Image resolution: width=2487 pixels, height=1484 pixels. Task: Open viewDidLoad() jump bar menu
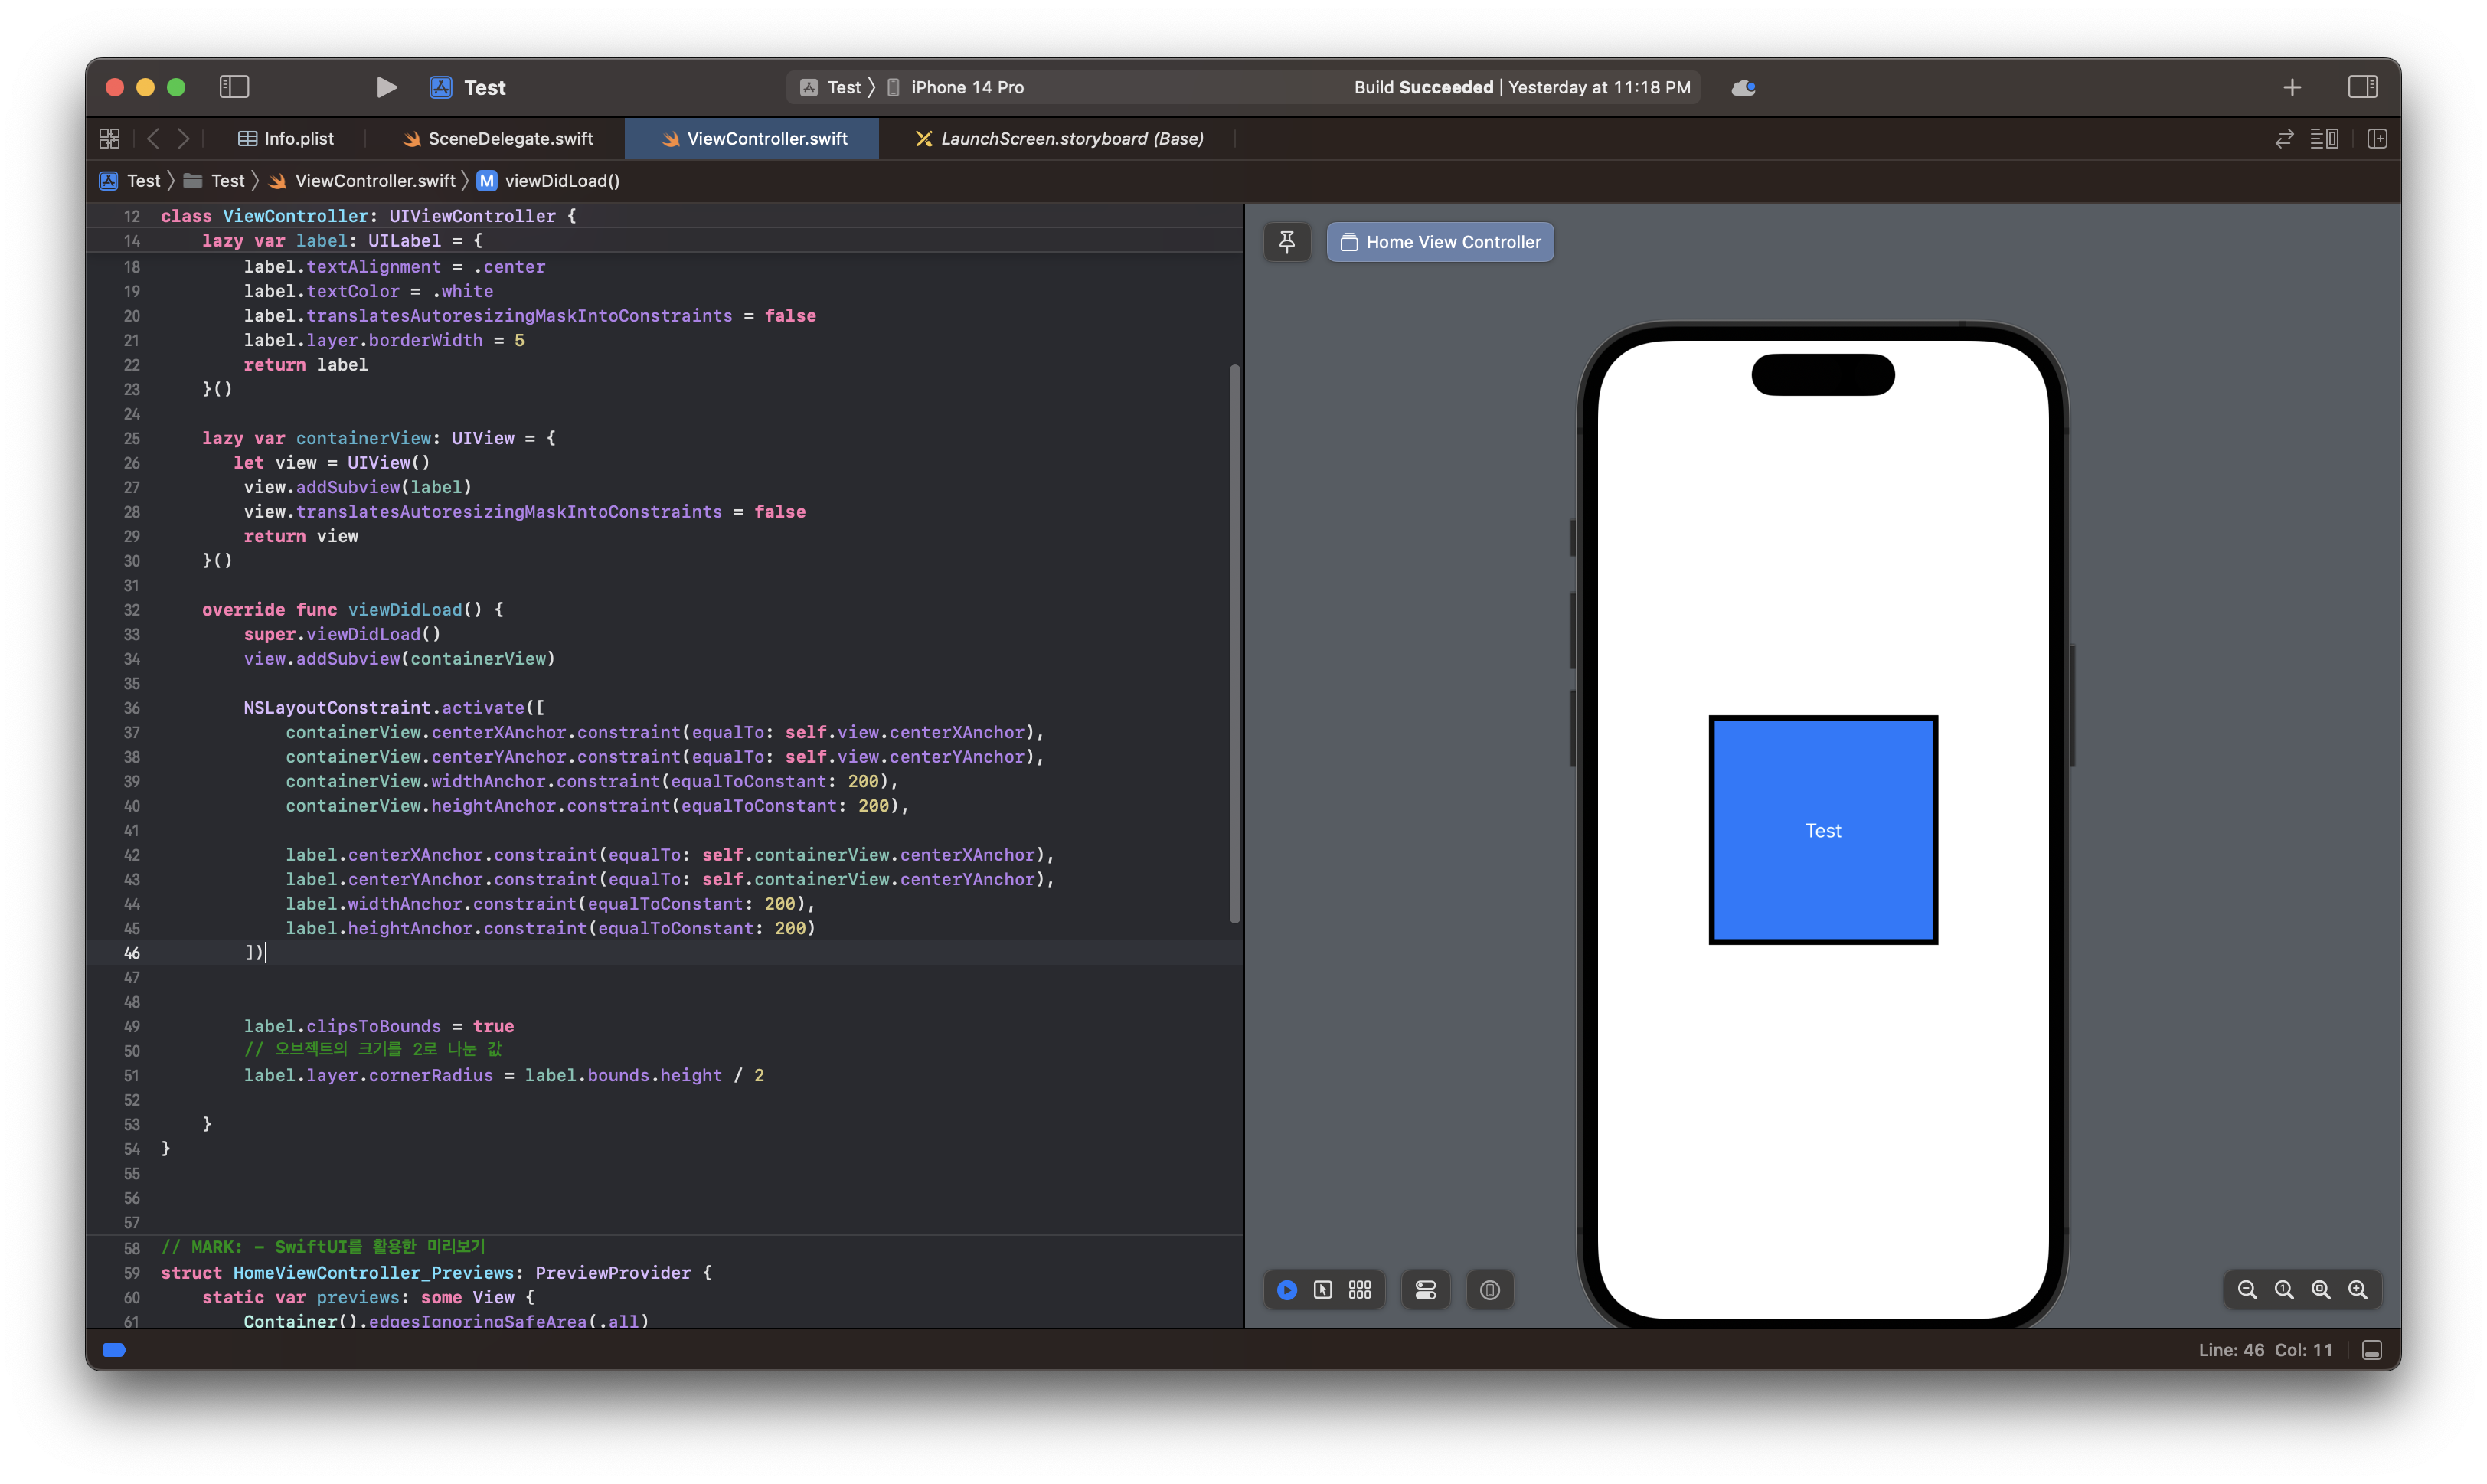point(561,181)
